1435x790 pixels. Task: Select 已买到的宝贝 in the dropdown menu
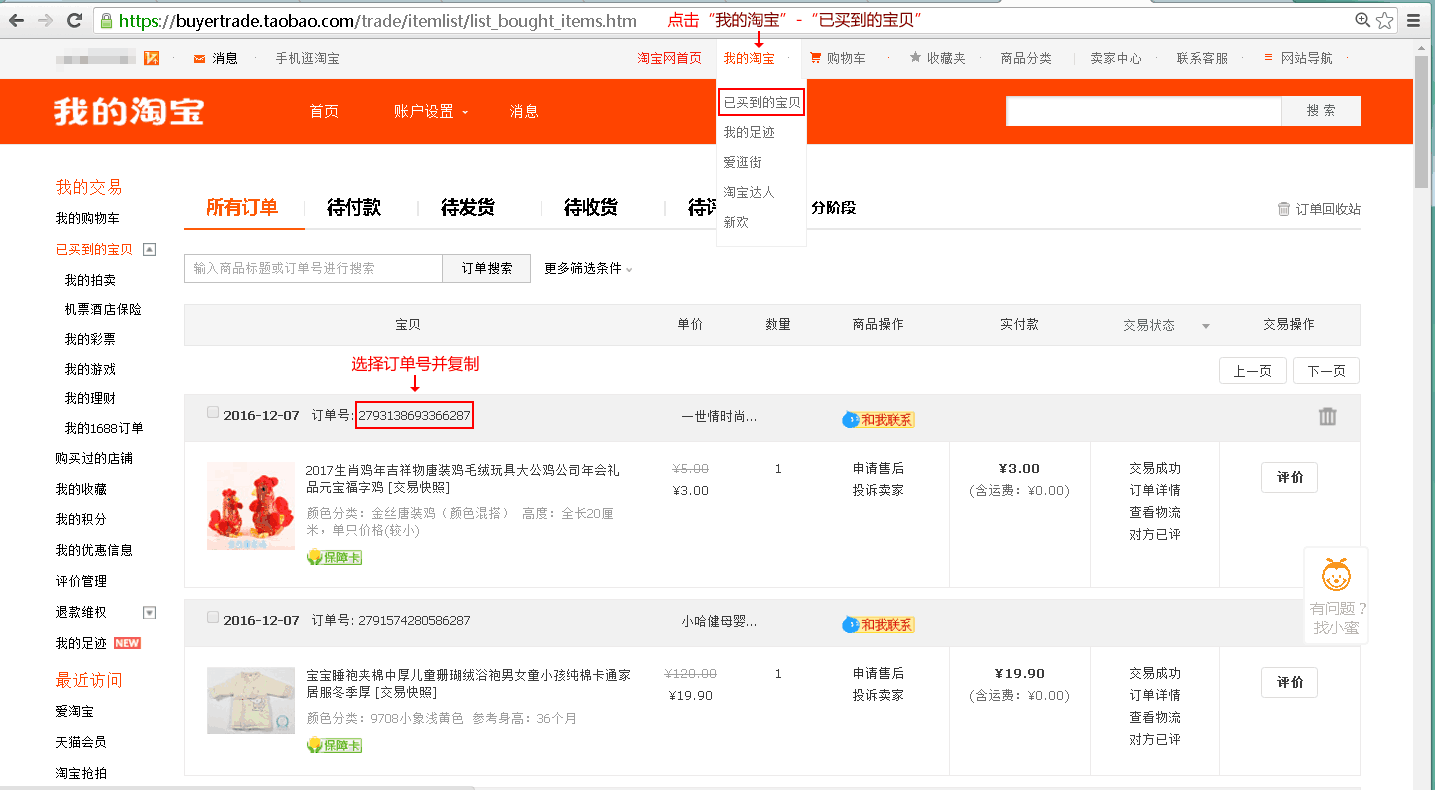click(761, 102)
